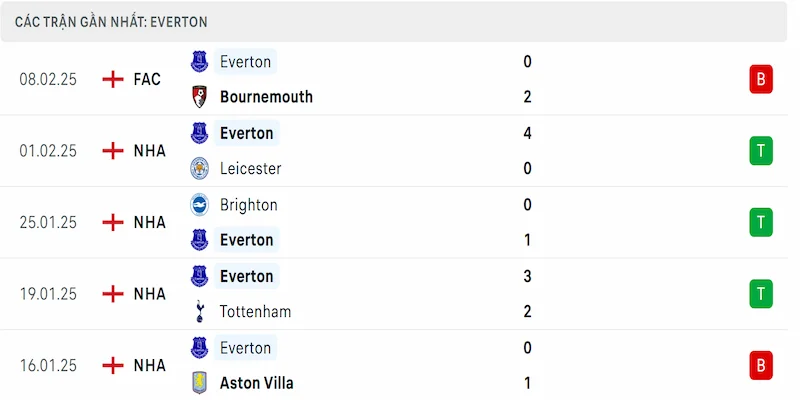Click green T badge for Tottenham match
Screen dimensions: 800x400
point(761,294)
